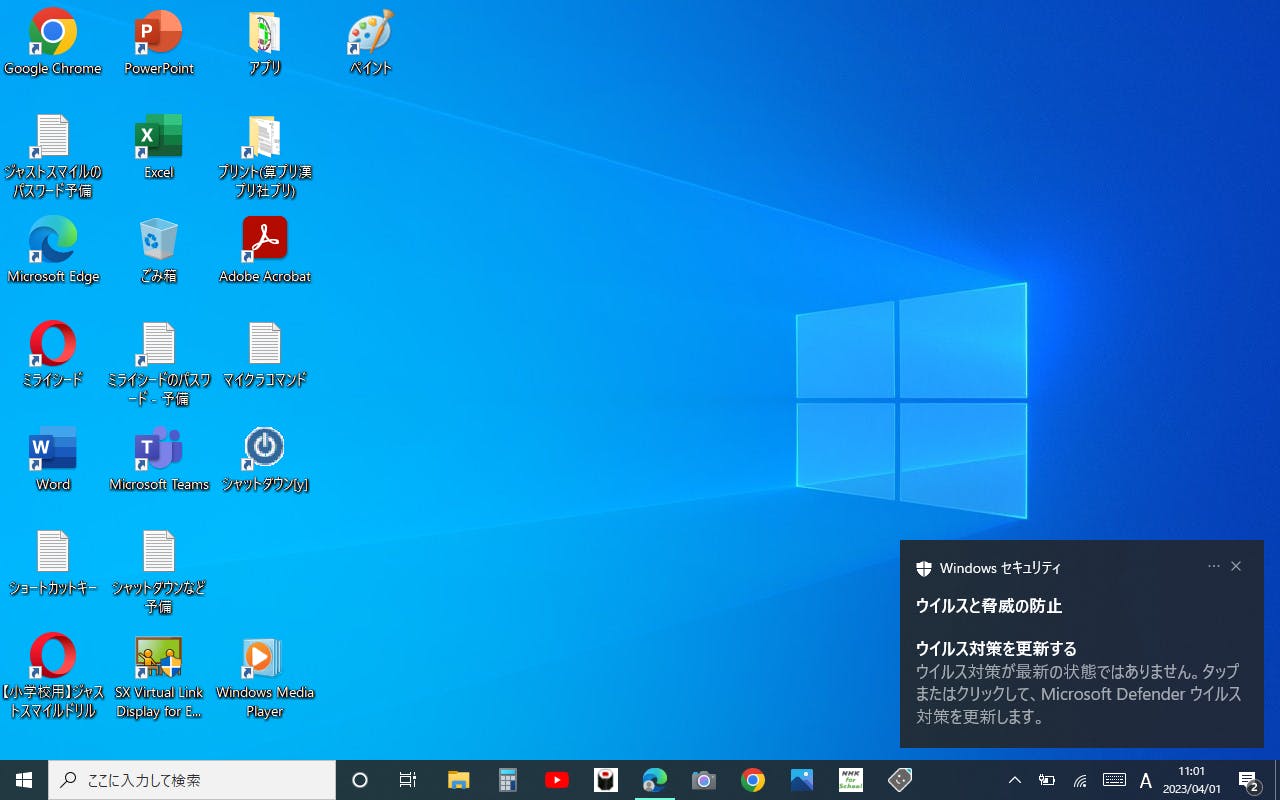Toggle the IME input mode 'A' indicator
The image size is (1280, 800).
pos(1146,780)
